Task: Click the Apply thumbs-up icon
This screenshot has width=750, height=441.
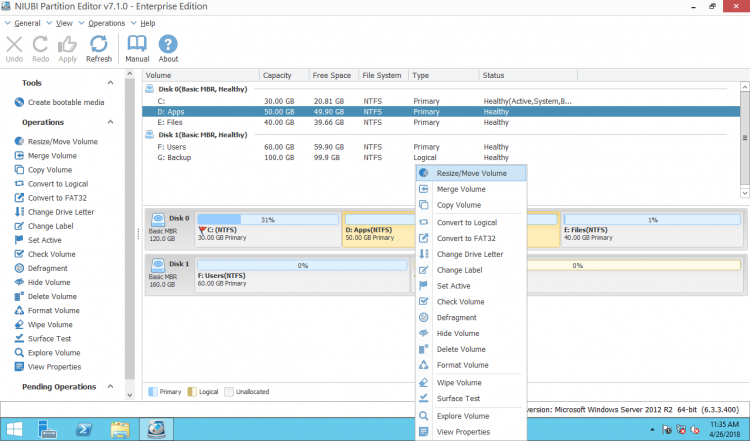Action: coord(67,44)
